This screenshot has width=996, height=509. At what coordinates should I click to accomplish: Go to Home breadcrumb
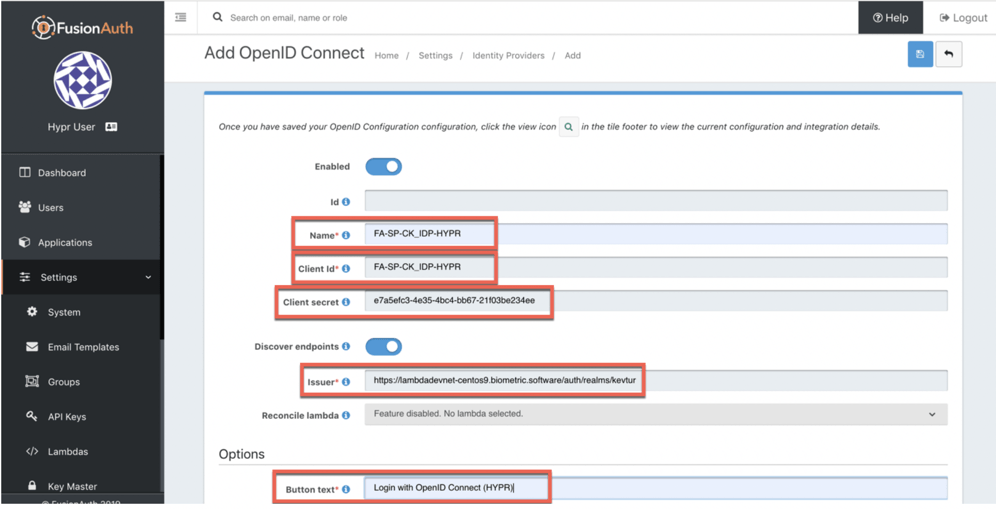(x=386, y=55)
